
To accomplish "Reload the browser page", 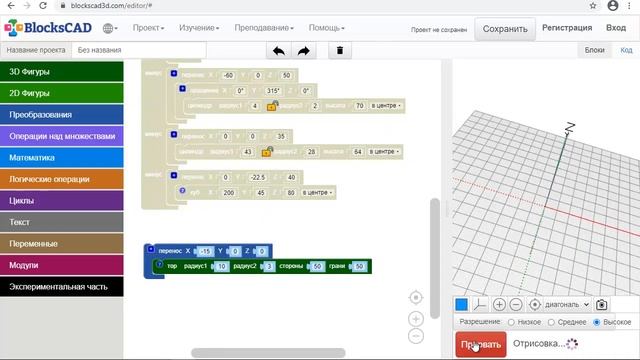I will coord(43,6).
